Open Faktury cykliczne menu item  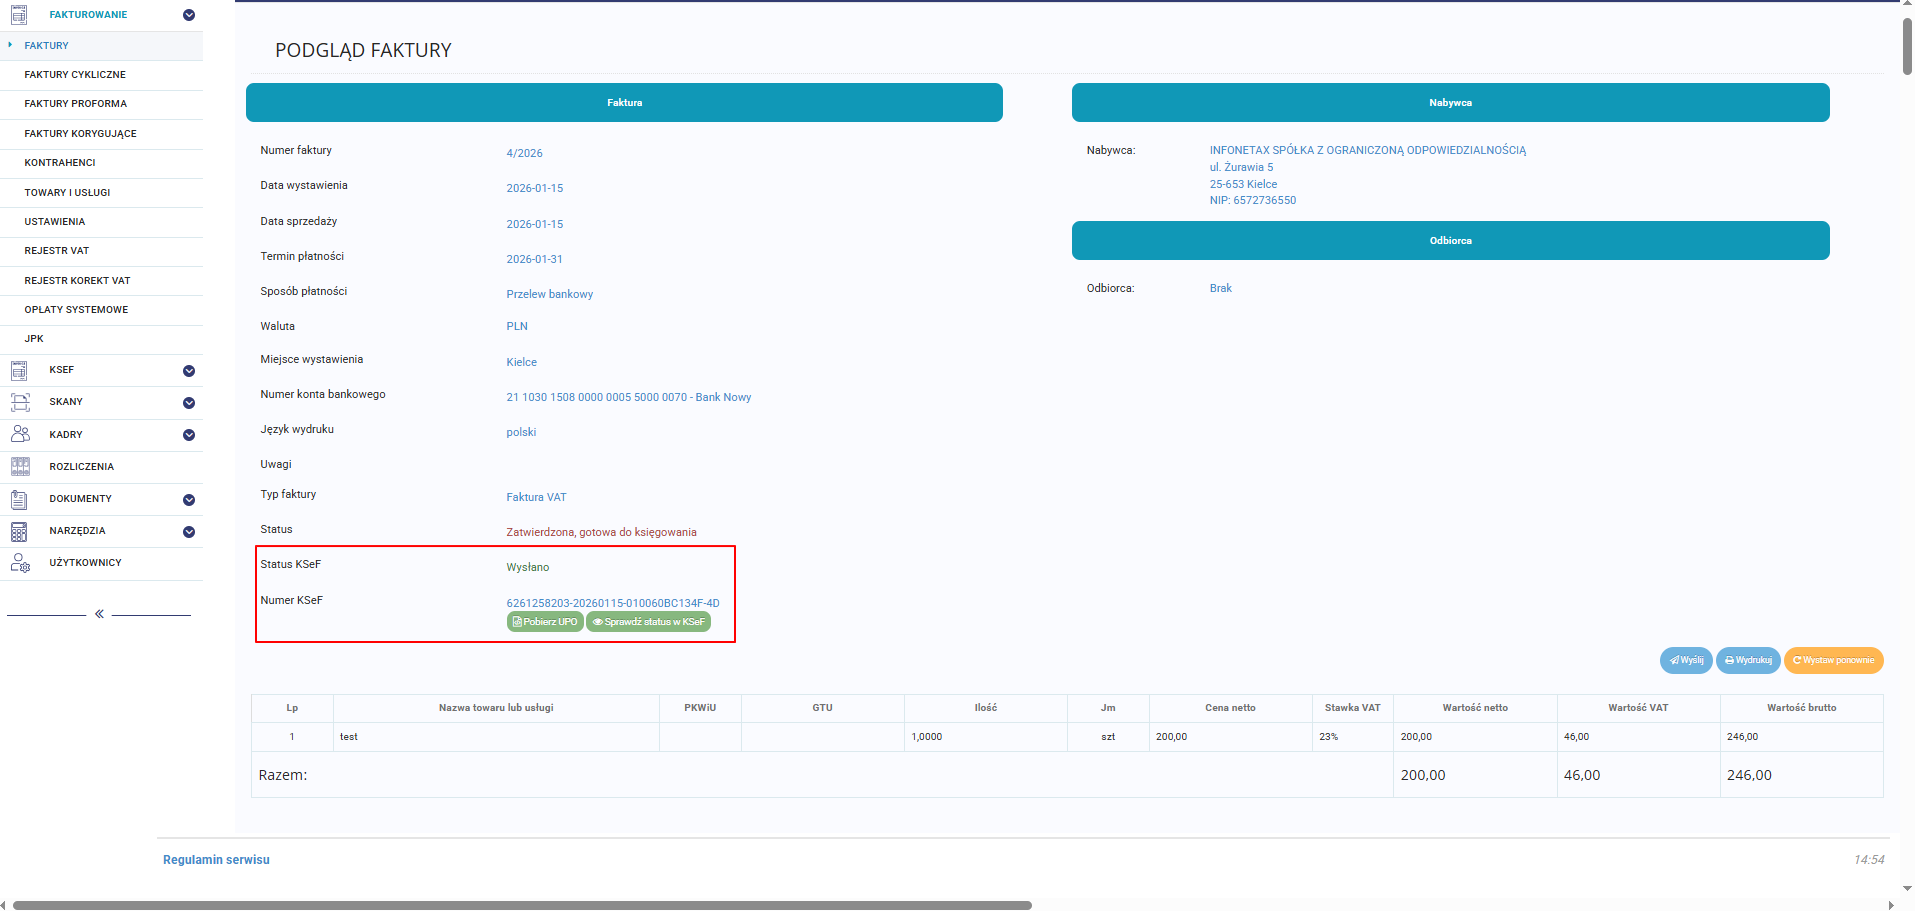(x=75, y=75)
